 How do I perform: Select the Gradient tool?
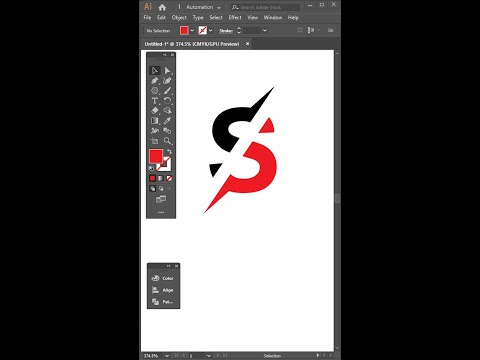[154, 121]
